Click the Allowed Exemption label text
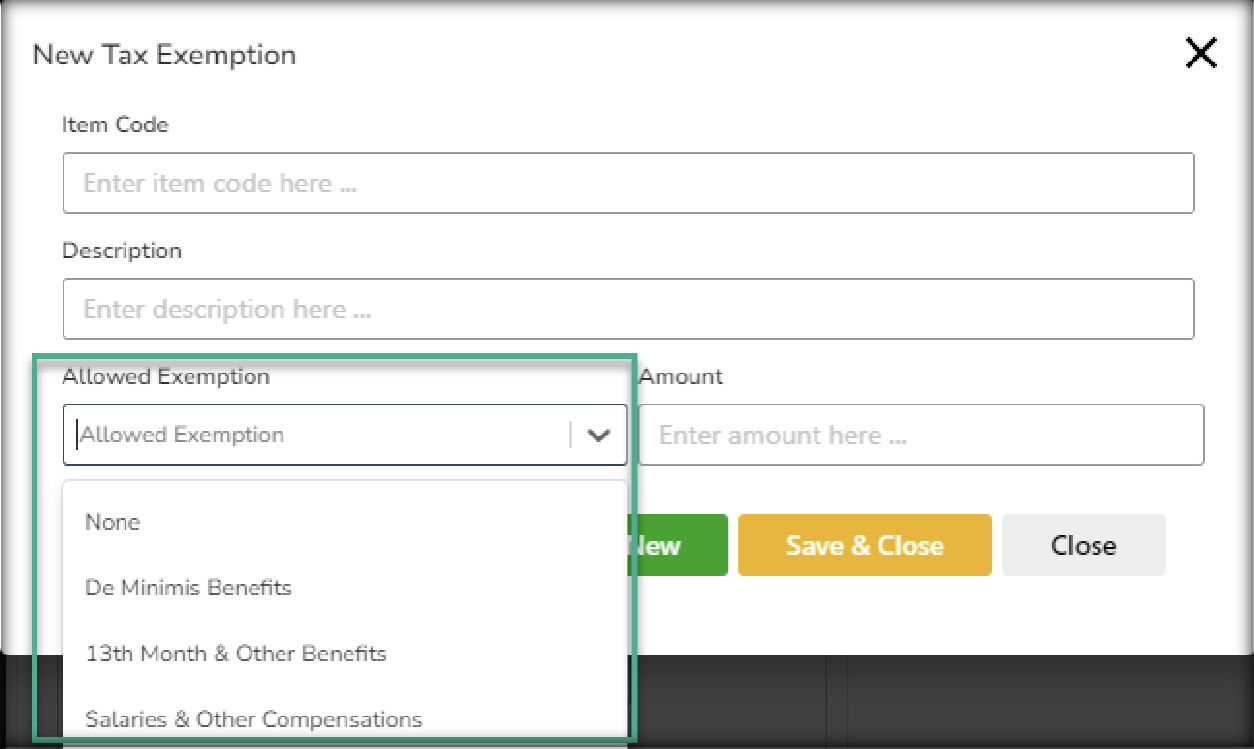 (166, 377)
